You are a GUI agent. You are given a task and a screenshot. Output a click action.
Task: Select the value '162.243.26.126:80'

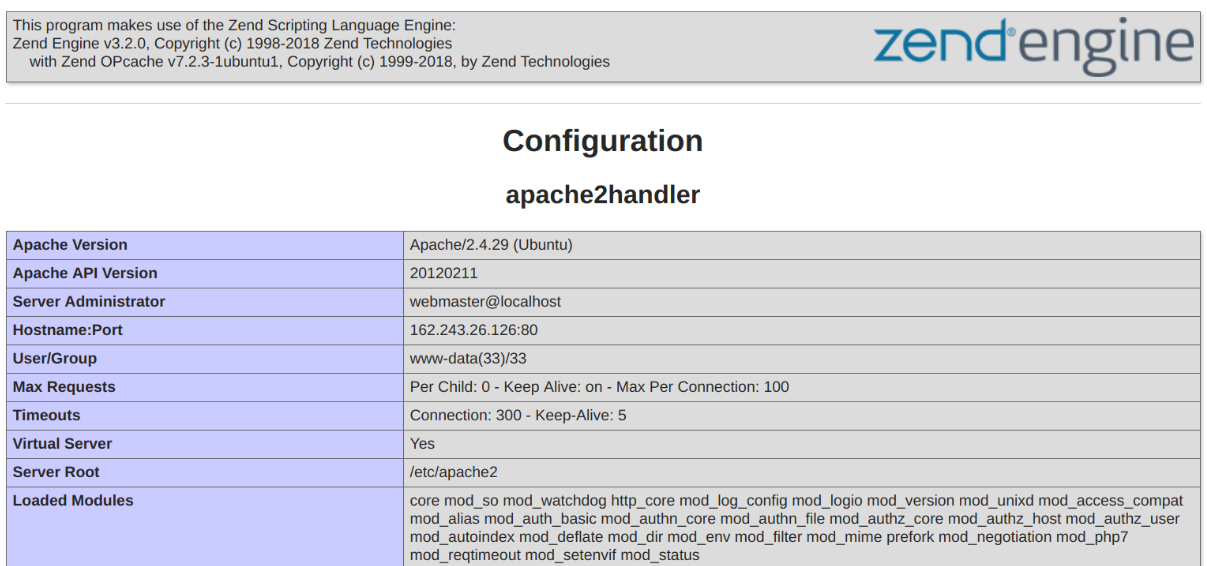coord(474,330)
